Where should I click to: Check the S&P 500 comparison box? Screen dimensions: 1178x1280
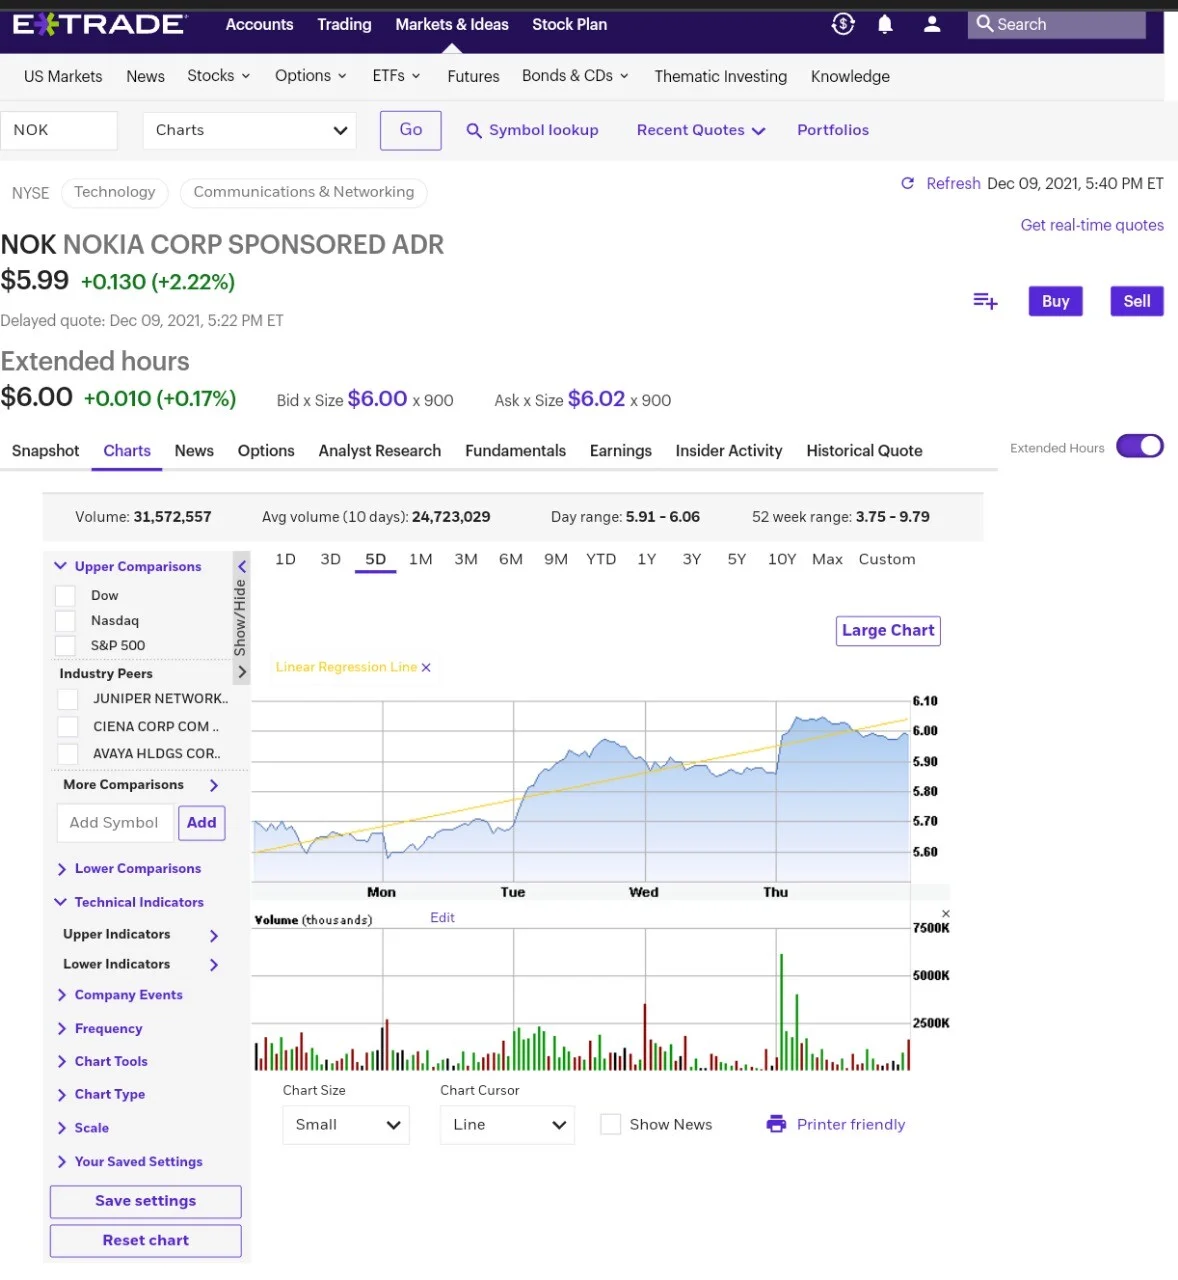click(66, 646)
